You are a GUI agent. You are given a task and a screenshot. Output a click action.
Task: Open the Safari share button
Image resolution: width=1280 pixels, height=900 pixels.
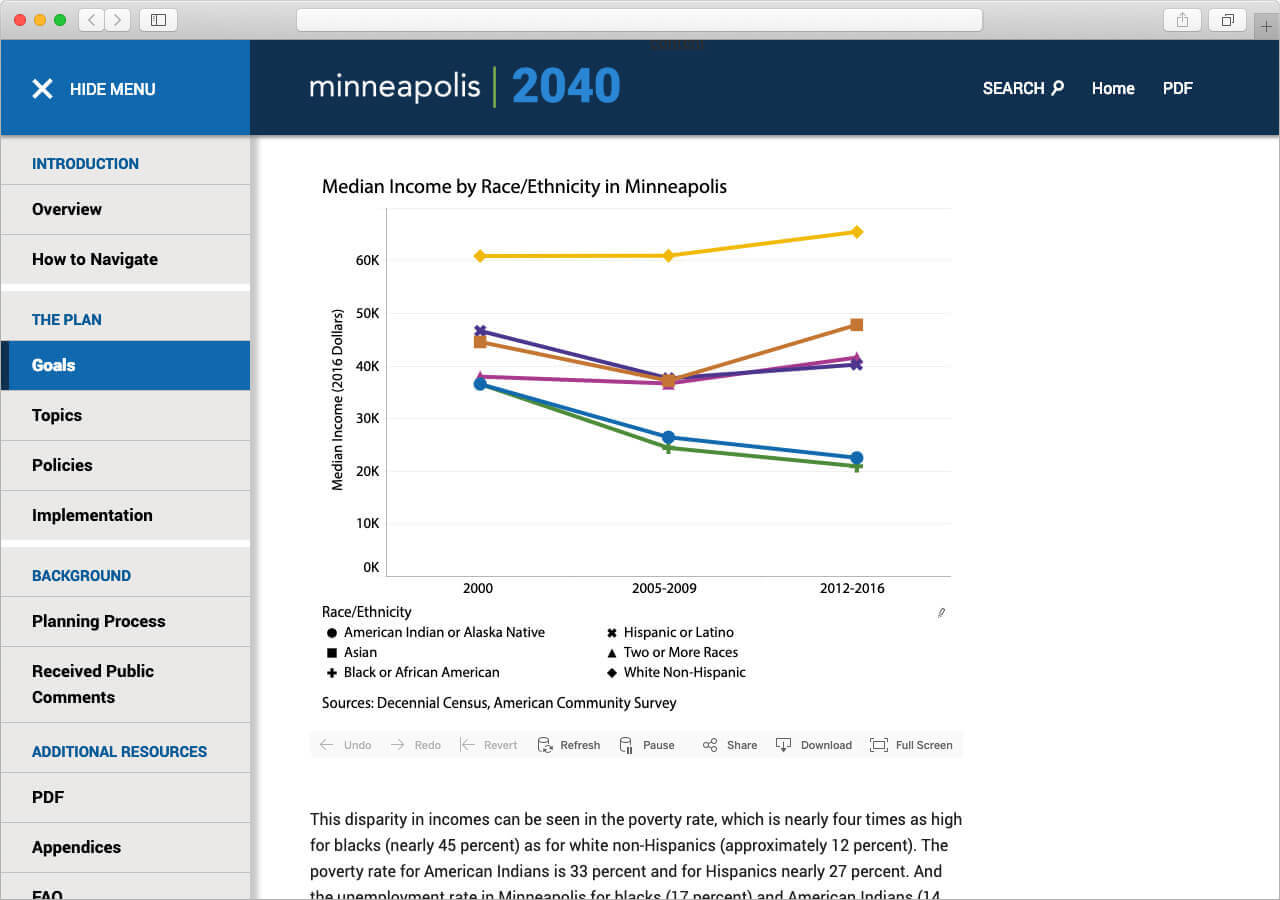tap(1182, 19)
